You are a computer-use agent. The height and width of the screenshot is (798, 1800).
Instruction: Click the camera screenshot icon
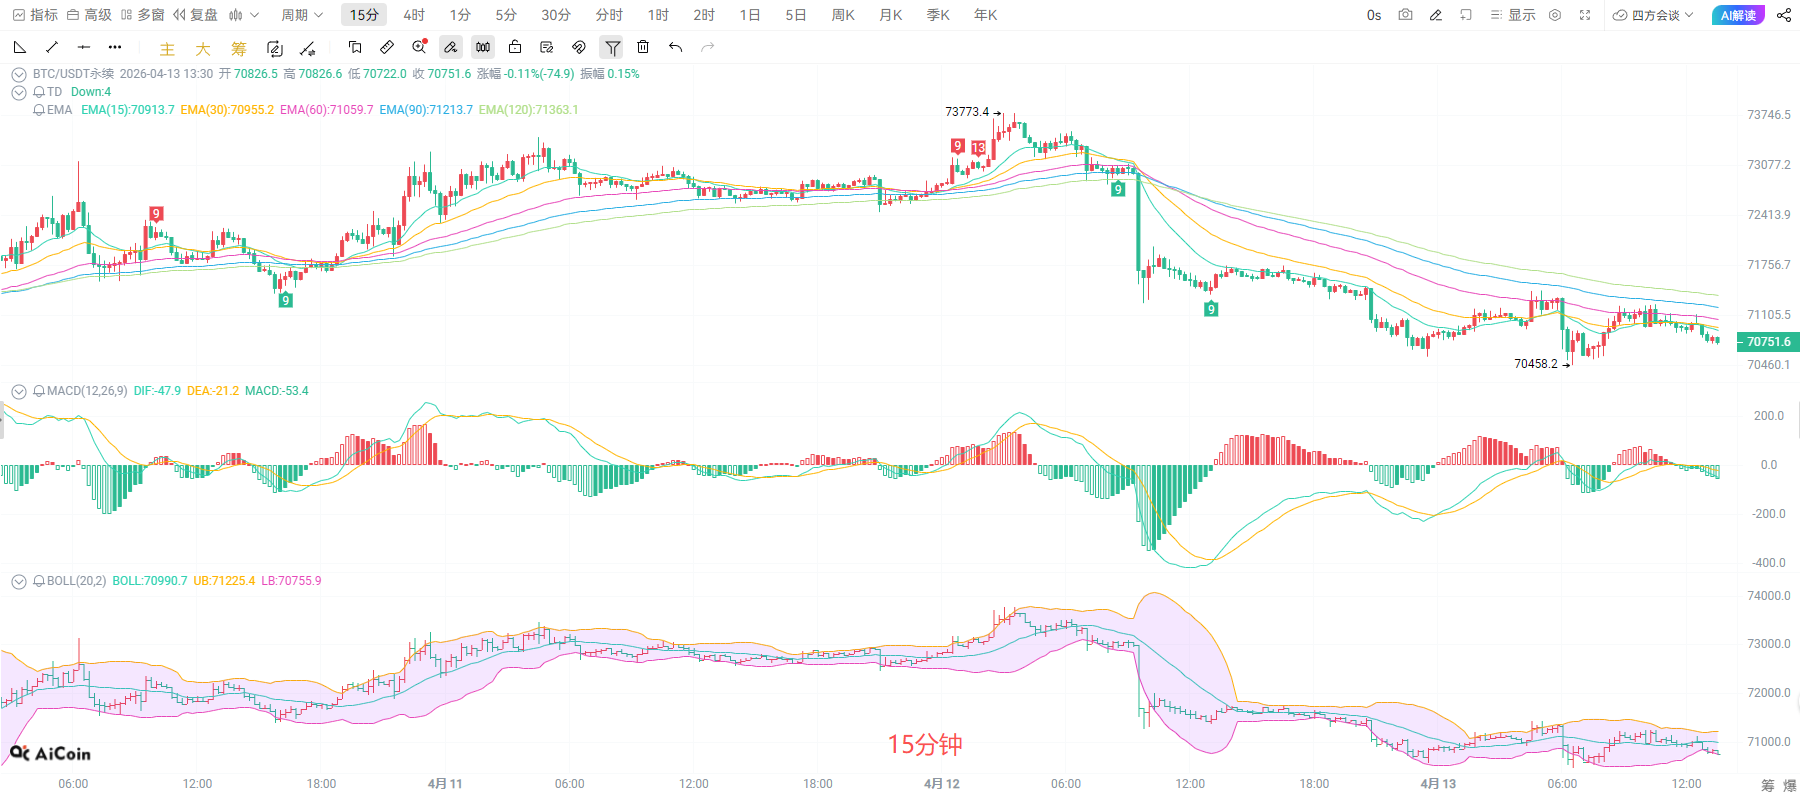click(1405, 15)
